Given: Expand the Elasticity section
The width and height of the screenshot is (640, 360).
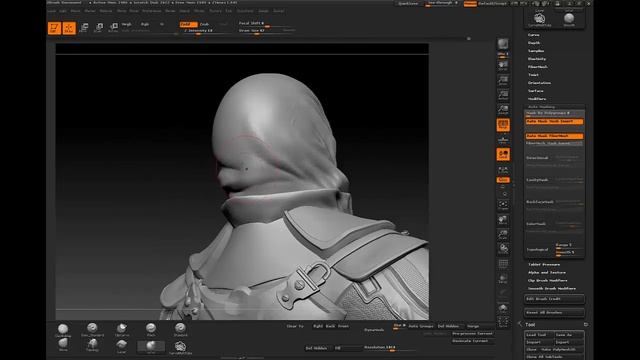Looking at the screenshot, I should [537, 59].
